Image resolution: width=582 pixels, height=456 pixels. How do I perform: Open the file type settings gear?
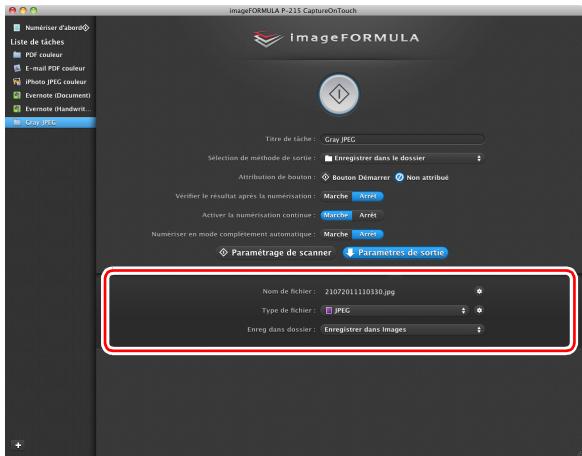[x=479, y=310]
